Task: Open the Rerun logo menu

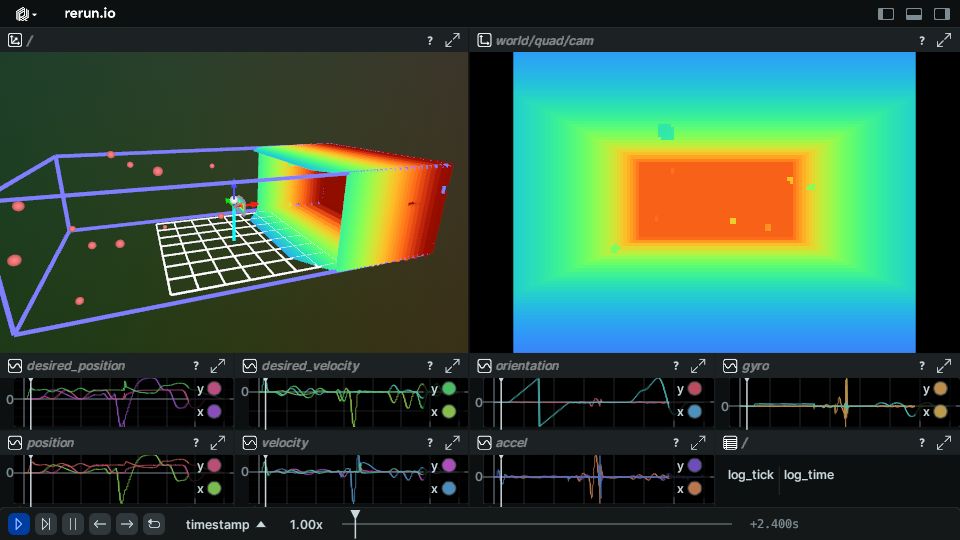Action: coord(26,13)
